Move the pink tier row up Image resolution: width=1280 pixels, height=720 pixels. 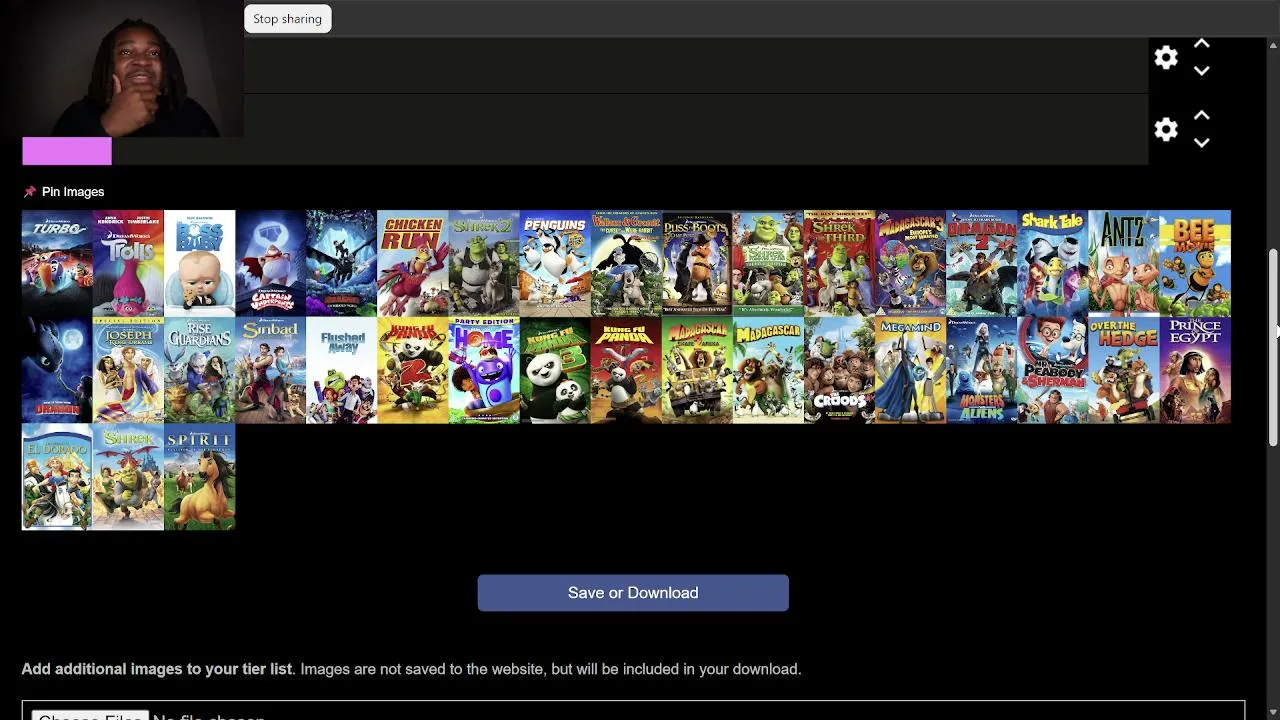[1202, 116]
